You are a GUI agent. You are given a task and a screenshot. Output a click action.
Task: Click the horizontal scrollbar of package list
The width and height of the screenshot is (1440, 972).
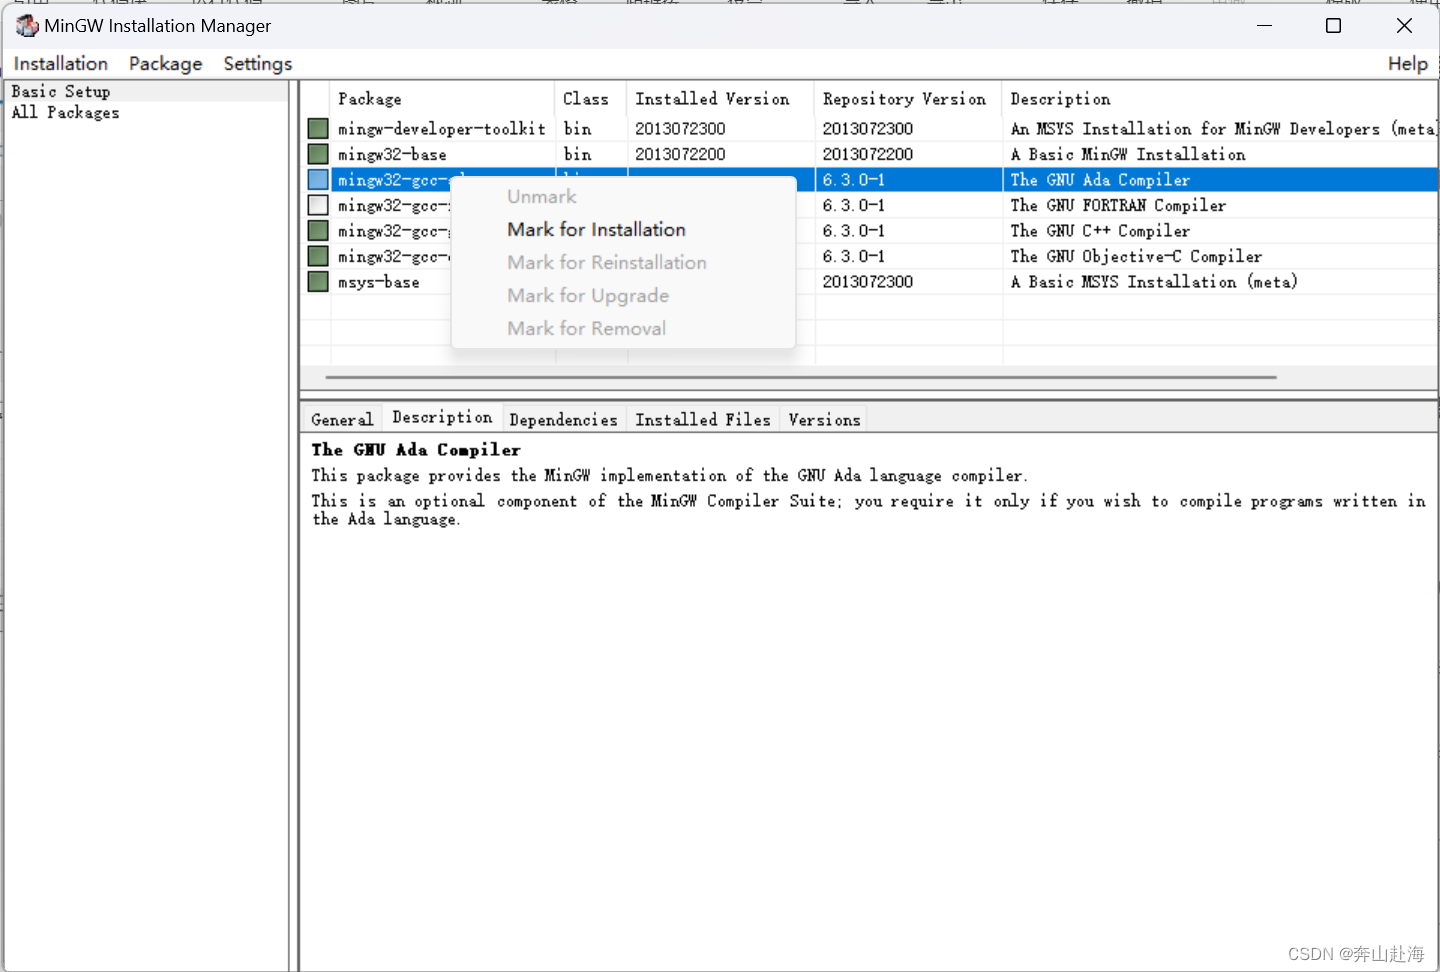(x=800, y=377)
